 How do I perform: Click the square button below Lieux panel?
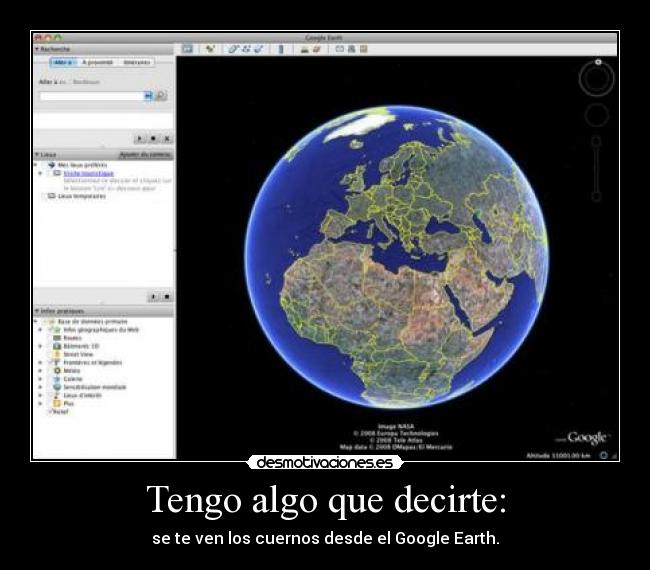167,297
